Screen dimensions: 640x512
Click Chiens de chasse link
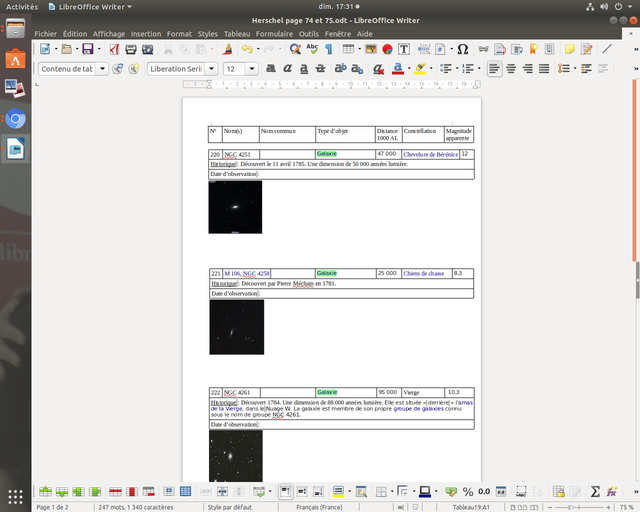pyautogui.click(x=423, y=273)
